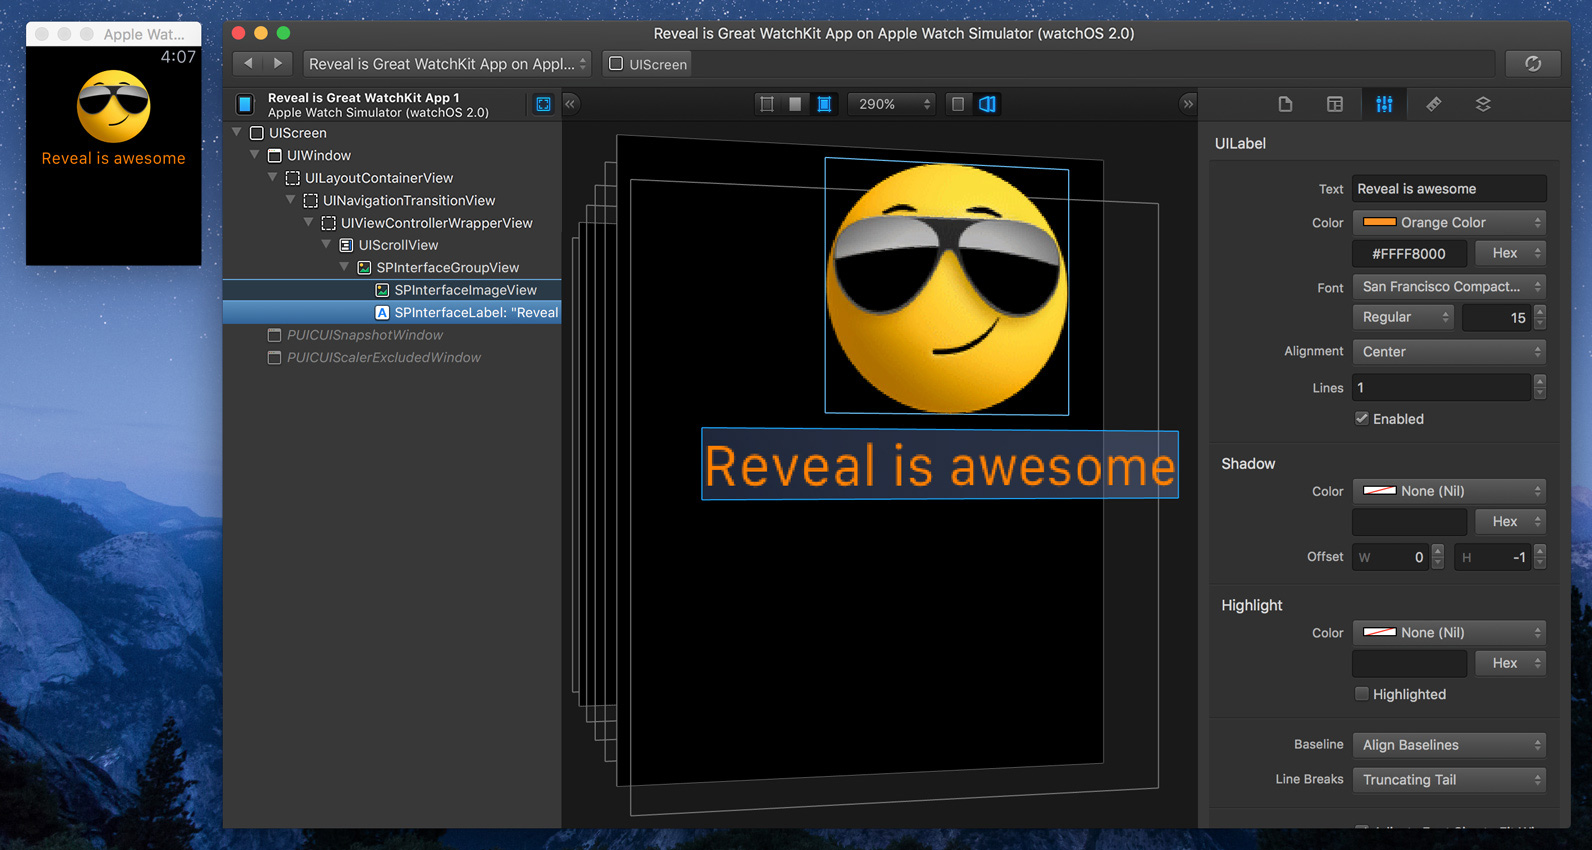Click the UIWindow row in outline

pyautogui.click(x=392, y=155)
